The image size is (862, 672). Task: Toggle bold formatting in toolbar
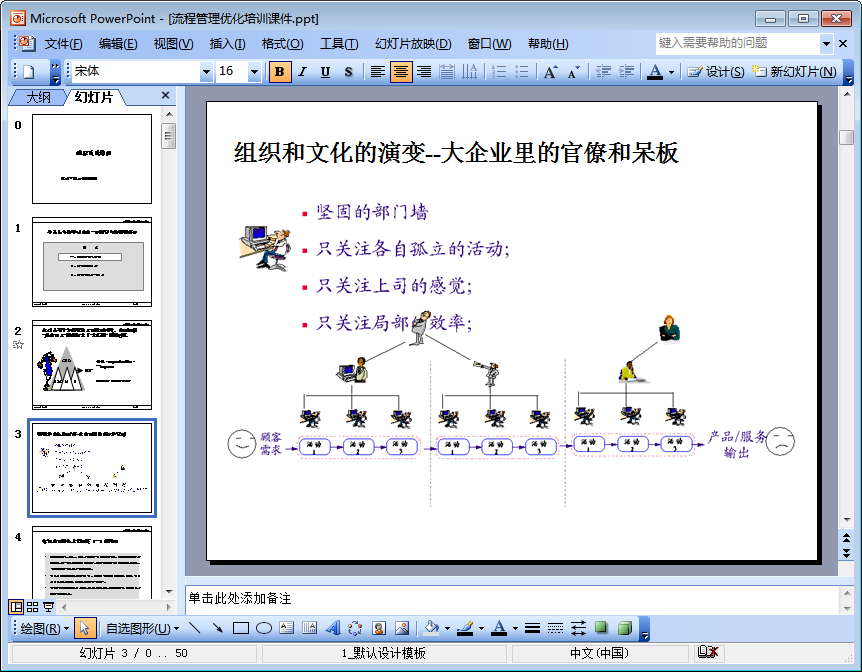click(x=280, y=72)
